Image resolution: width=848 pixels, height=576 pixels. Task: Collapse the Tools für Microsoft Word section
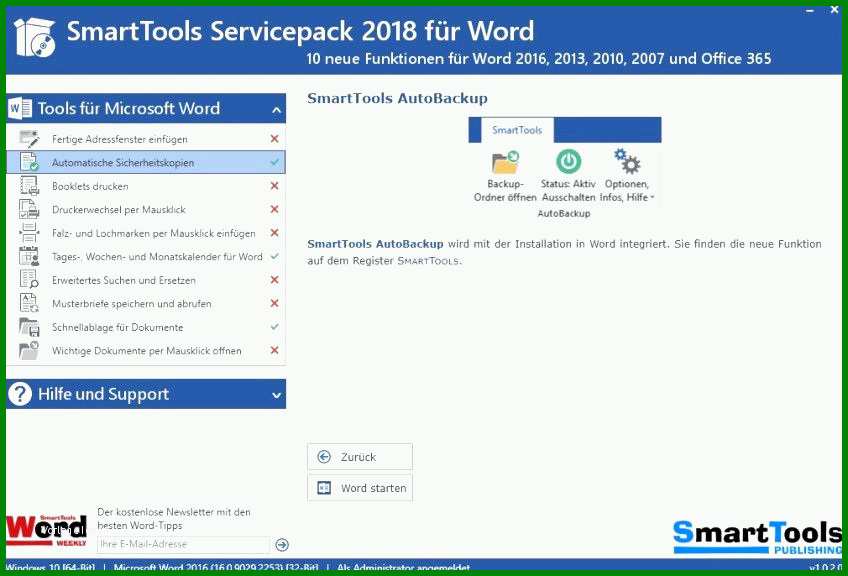click(276, 110)
